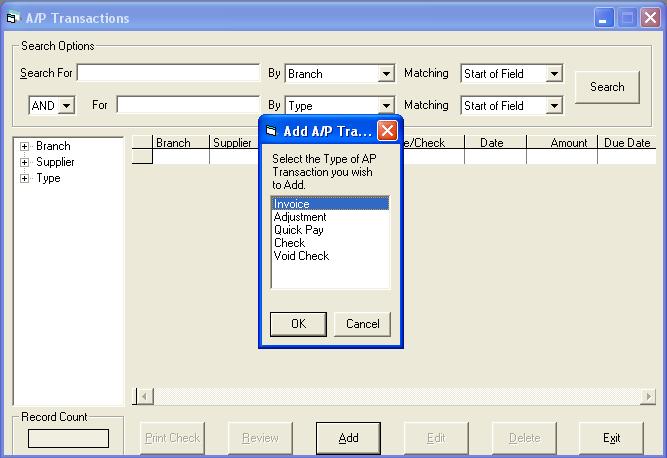Viewport: 667px width, 458px height.
Task: Close the A/P Transactions window
Action: click(650, 18)
